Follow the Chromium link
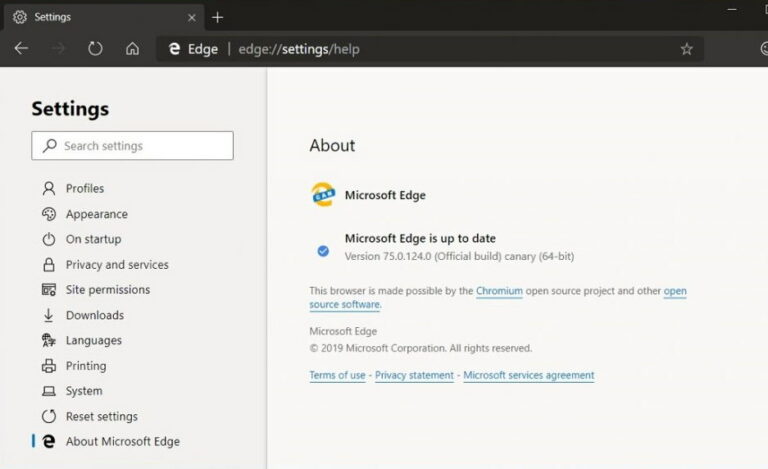 coord(499,291)
